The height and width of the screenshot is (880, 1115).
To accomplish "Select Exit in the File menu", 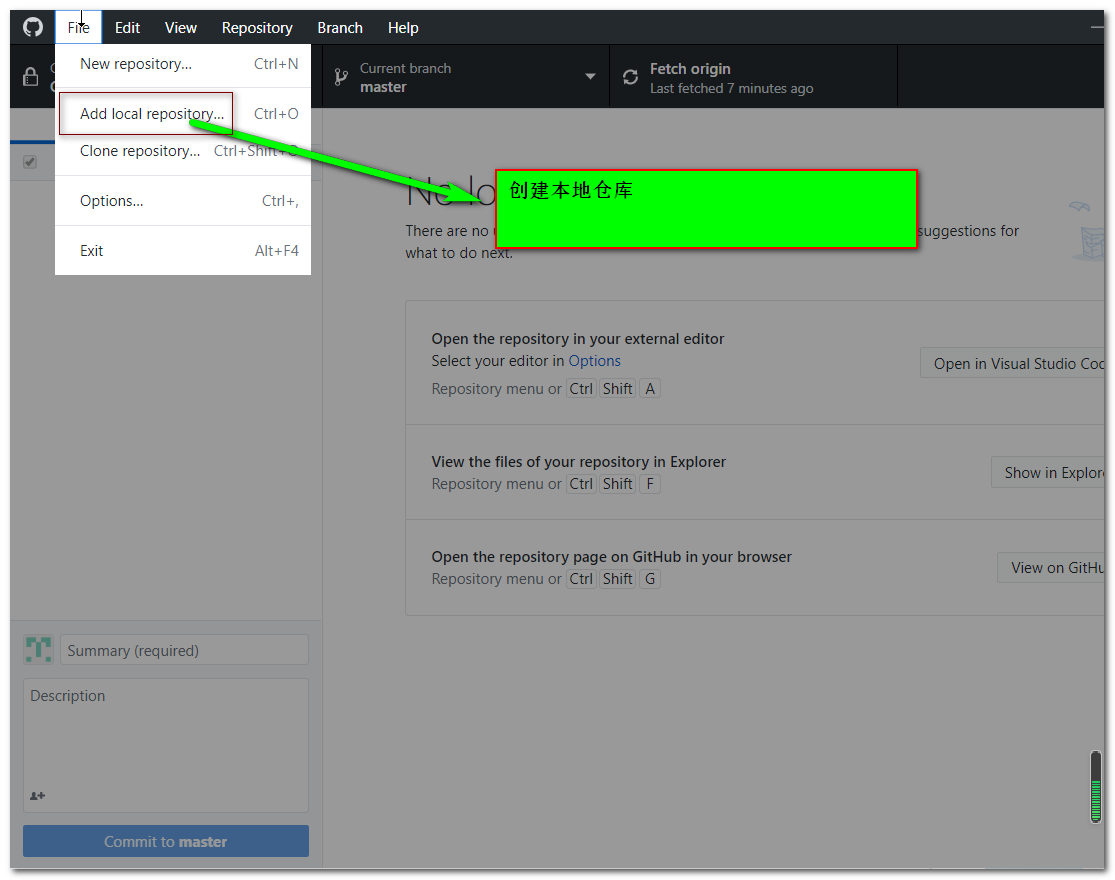I will (x=183, y=251).
